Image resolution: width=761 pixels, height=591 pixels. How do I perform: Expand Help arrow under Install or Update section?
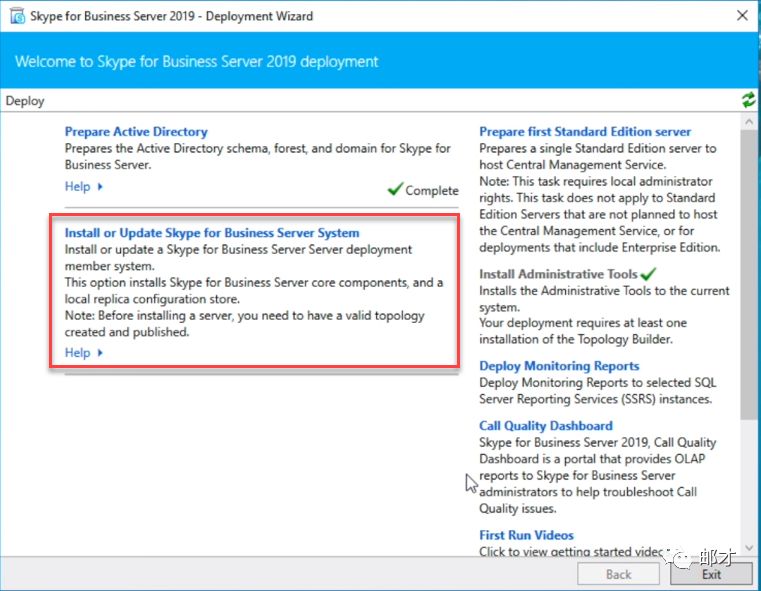100,353
